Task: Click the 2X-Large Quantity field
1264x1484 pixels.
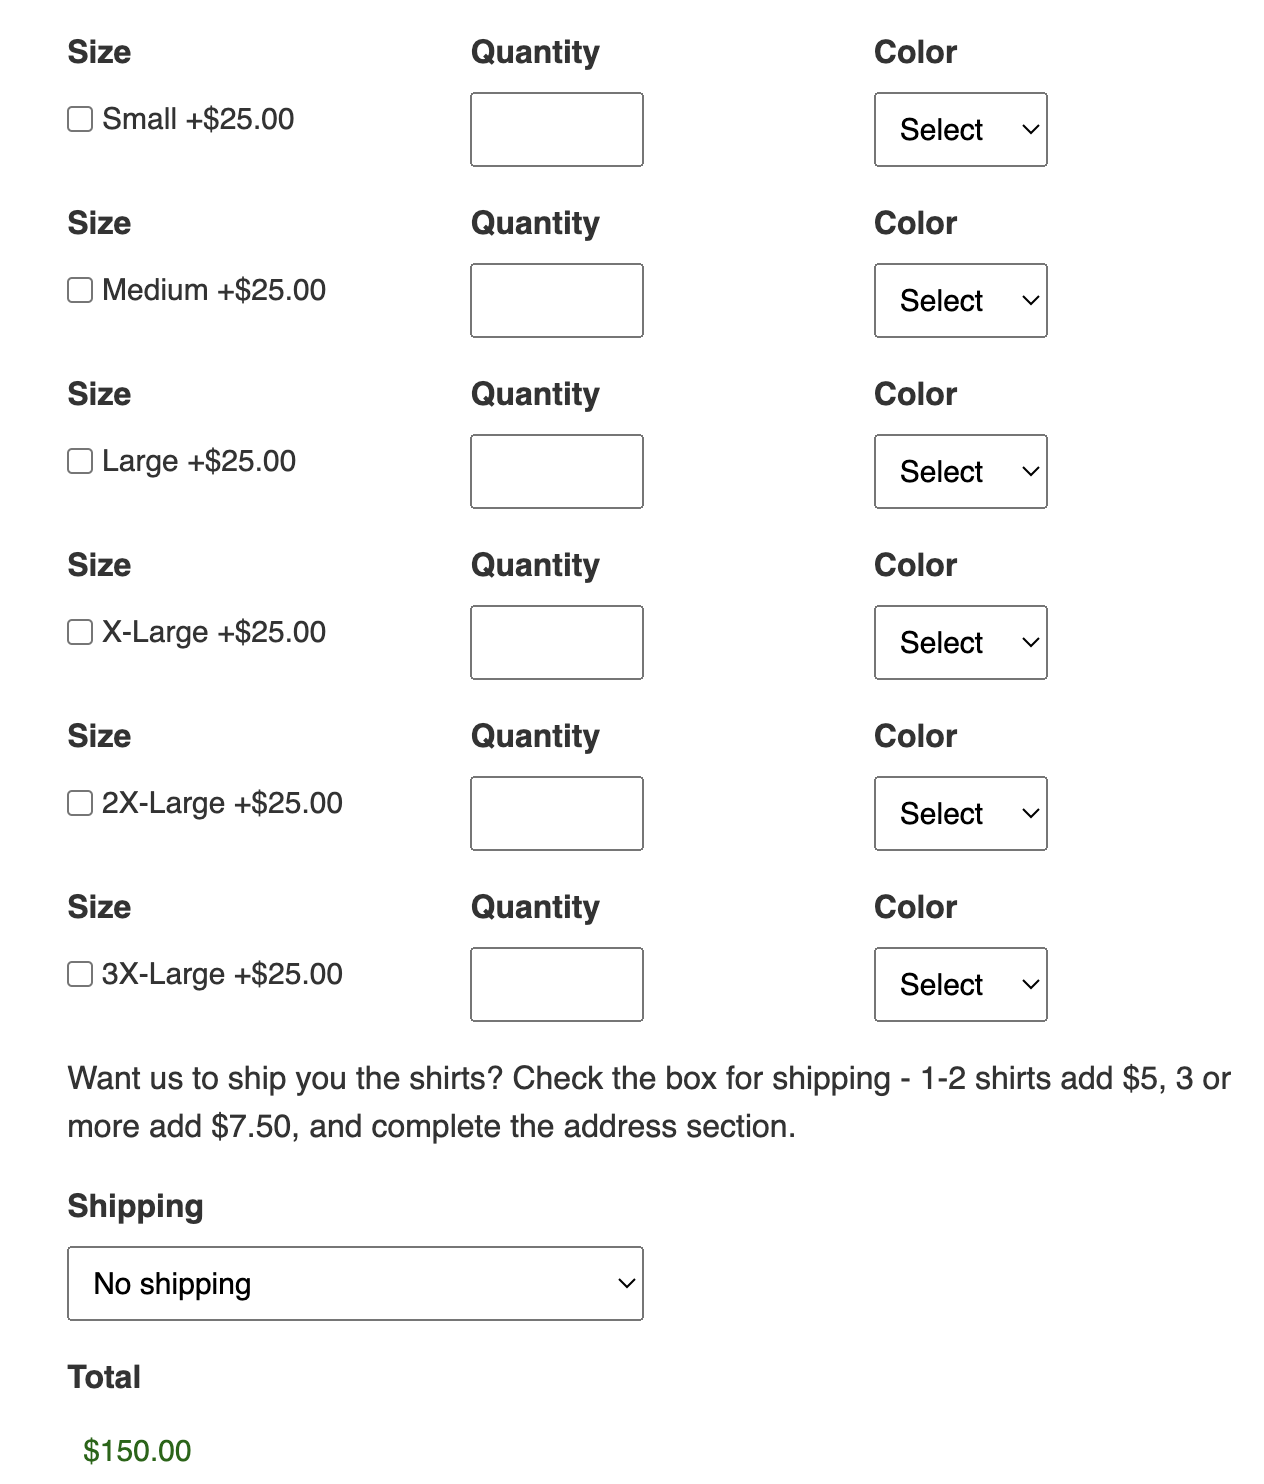Action: point(556,814)
